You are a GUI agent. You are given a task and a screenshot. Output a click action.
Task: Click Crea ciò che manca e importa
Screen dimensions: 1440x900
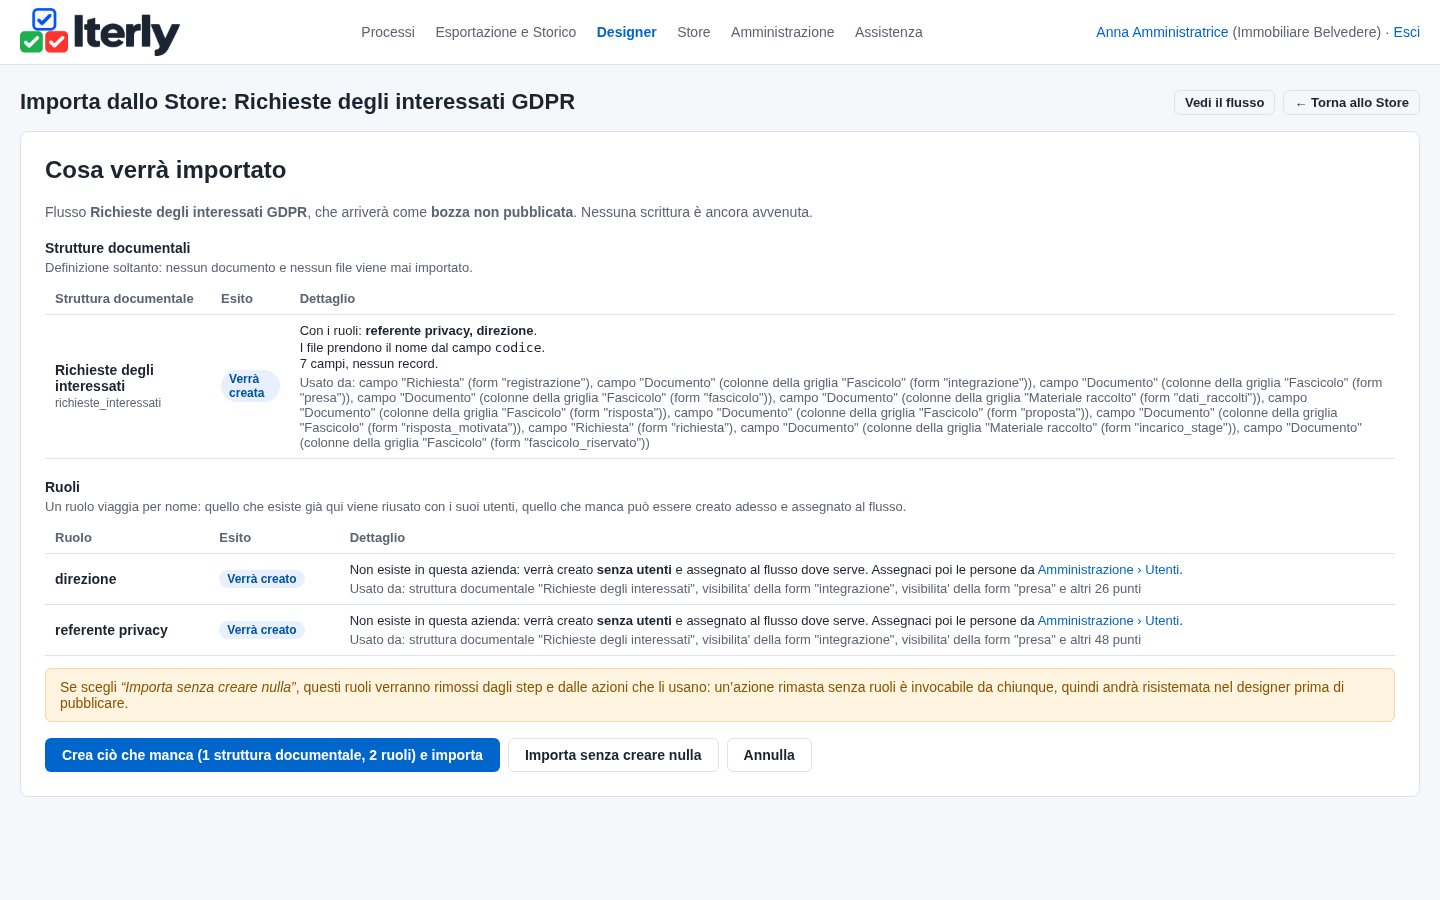click(272, 755)
